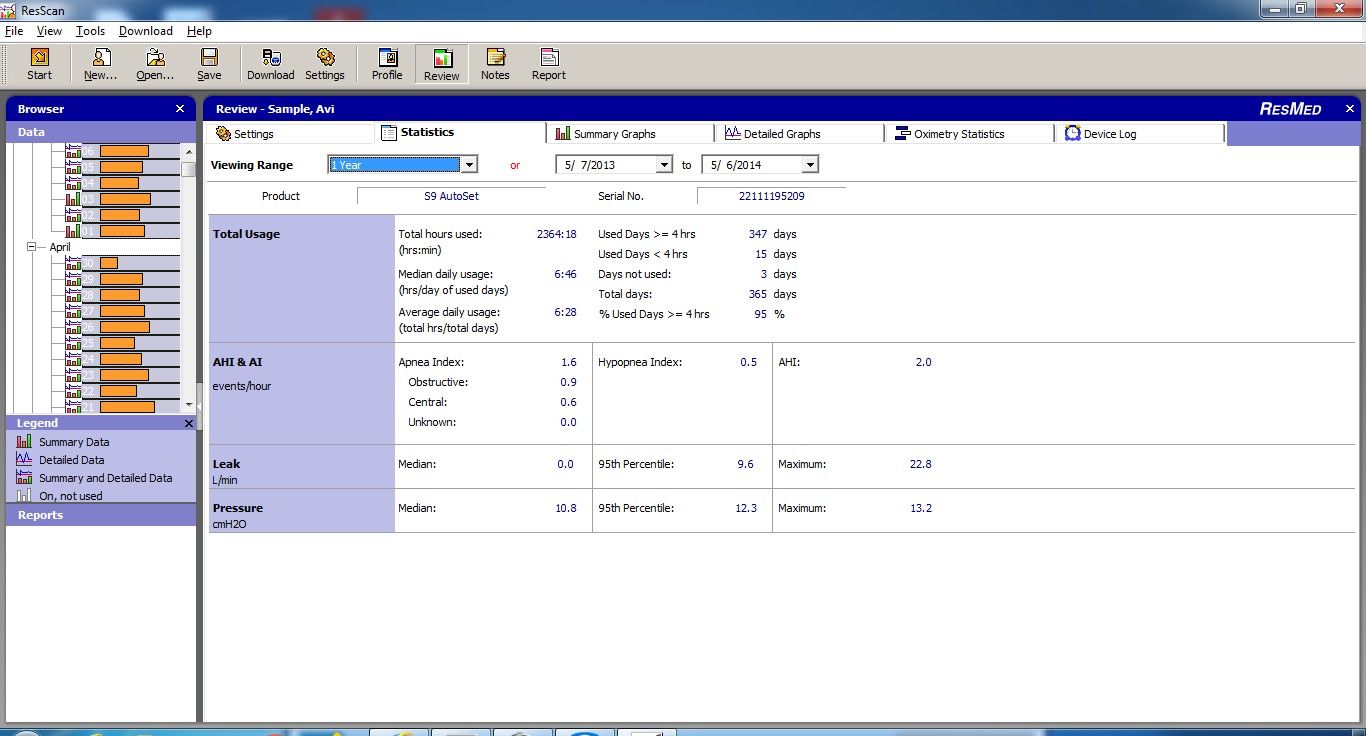
Task: Click the Data section header
Action: pos(101,132)
